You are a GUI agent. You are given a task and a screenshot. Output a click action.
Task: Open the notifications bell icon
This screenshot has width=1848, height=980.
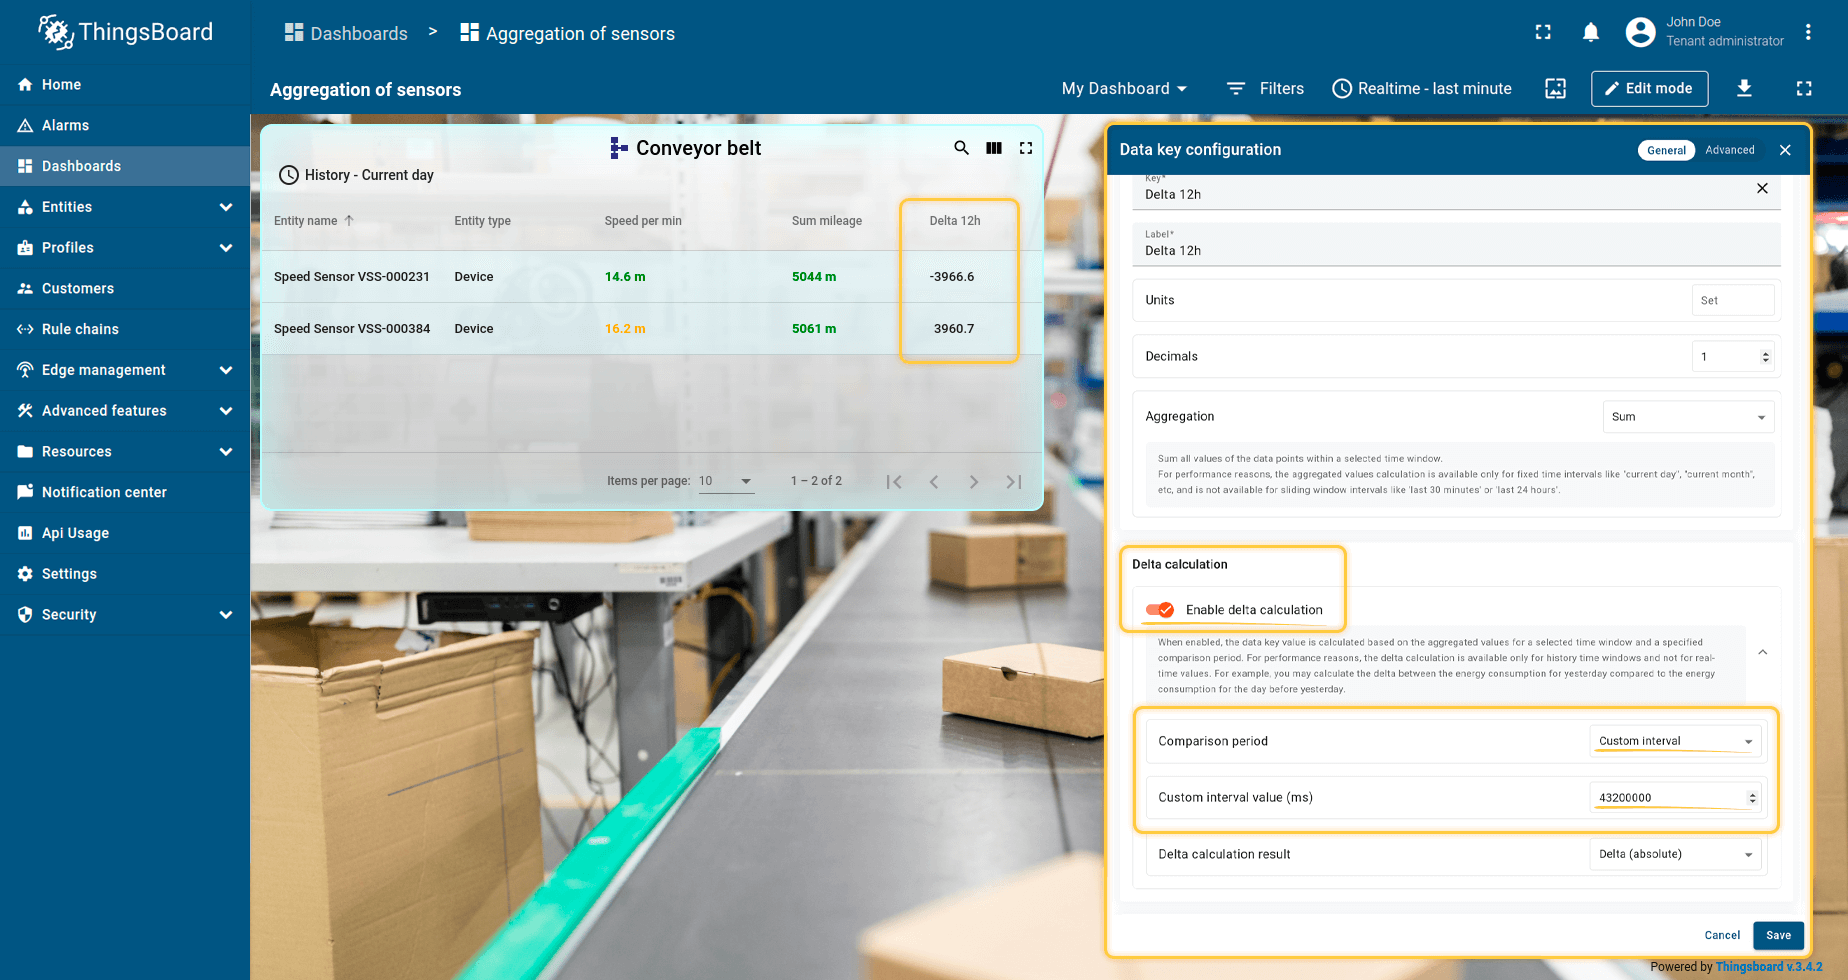point(1590,33)
